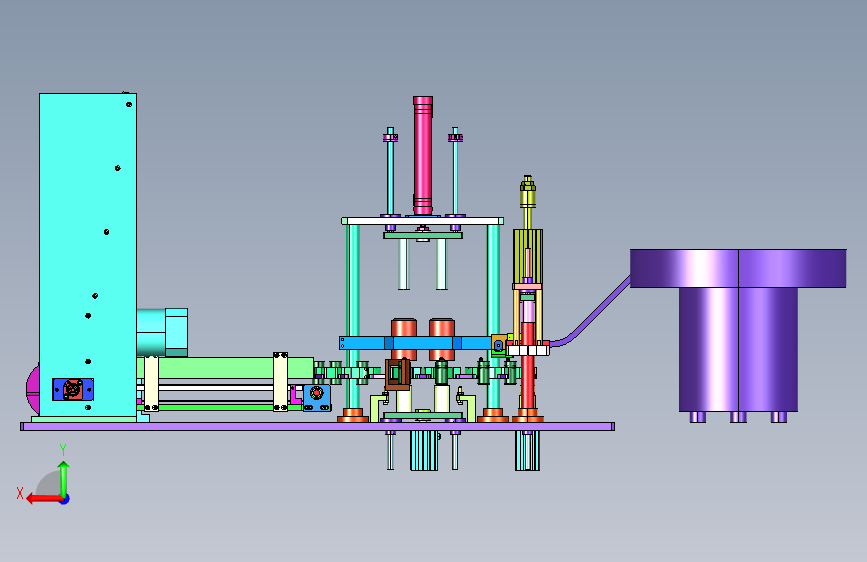This screenshot has width=867, height=562.
Task: Click the Y axis label
Action: [63, 450]
